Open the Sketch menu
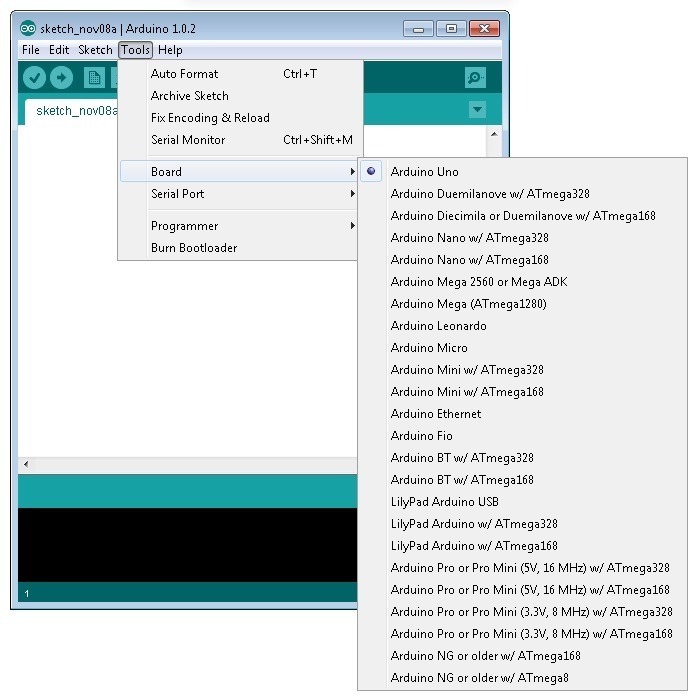This screenshot has height=698, width=698. click(95, 50)
